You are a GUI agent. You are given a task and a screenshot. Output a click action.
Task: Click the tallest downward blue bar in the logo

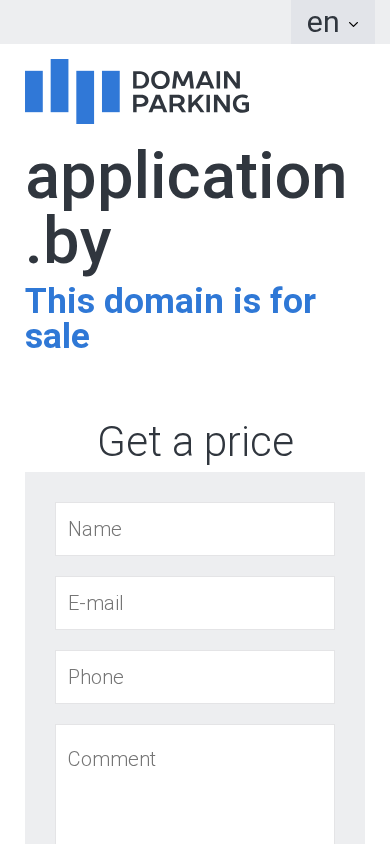coord(85,97)
